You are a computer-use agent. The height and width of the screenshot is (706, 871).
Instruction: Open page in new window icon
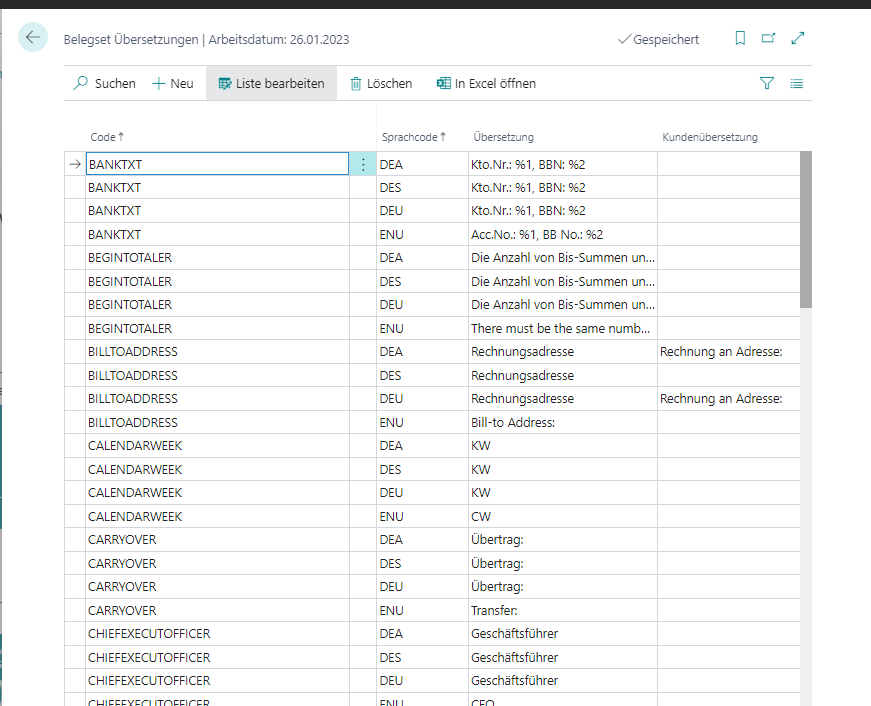pos(768,39)
